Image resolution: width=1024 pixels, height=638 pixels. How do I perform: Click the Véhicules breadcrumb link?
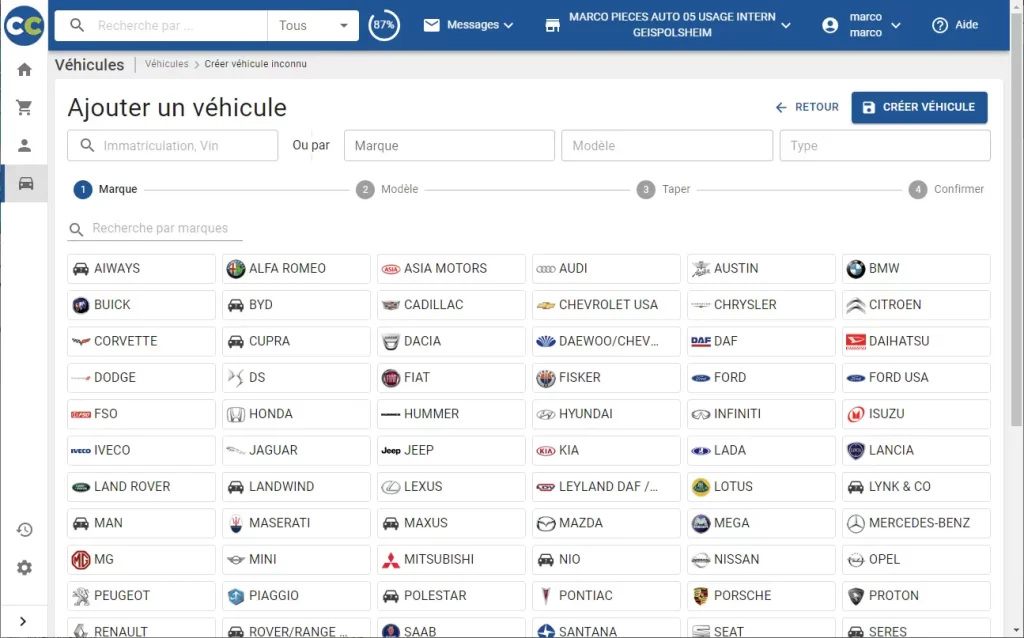point(167,64)
